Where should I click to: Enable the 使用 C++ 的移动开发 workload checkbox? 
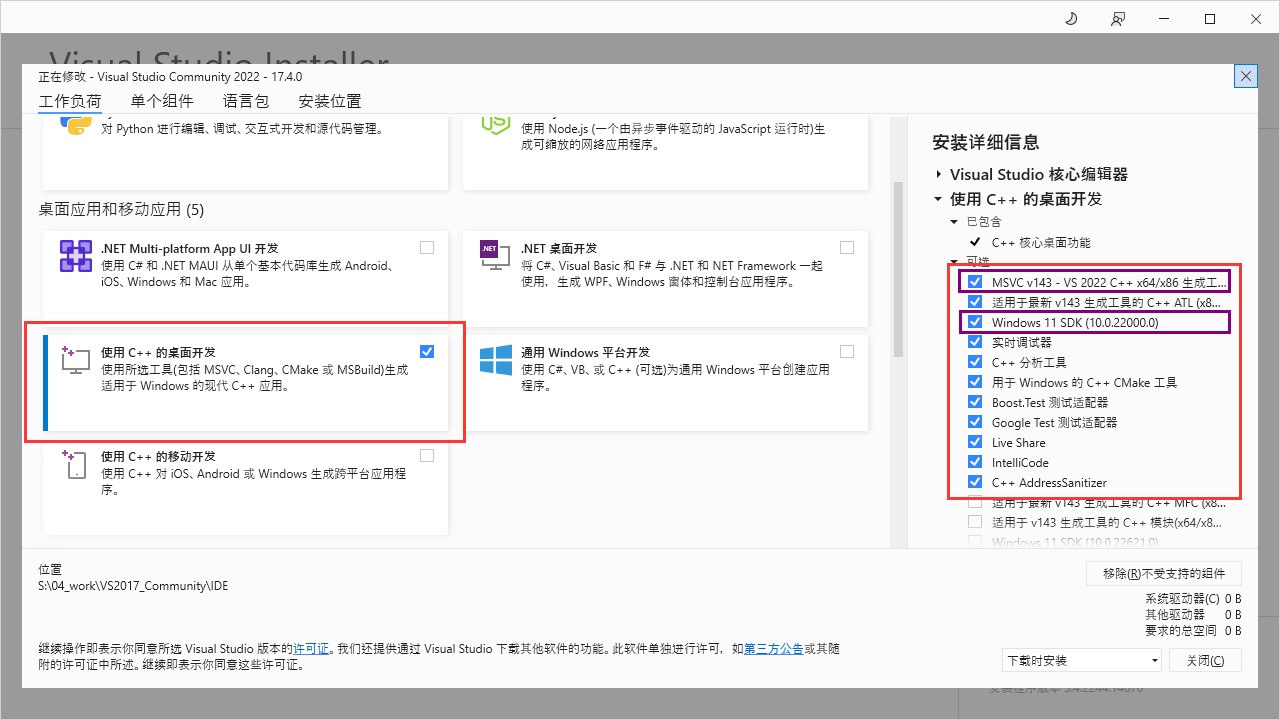coord(427,455)
